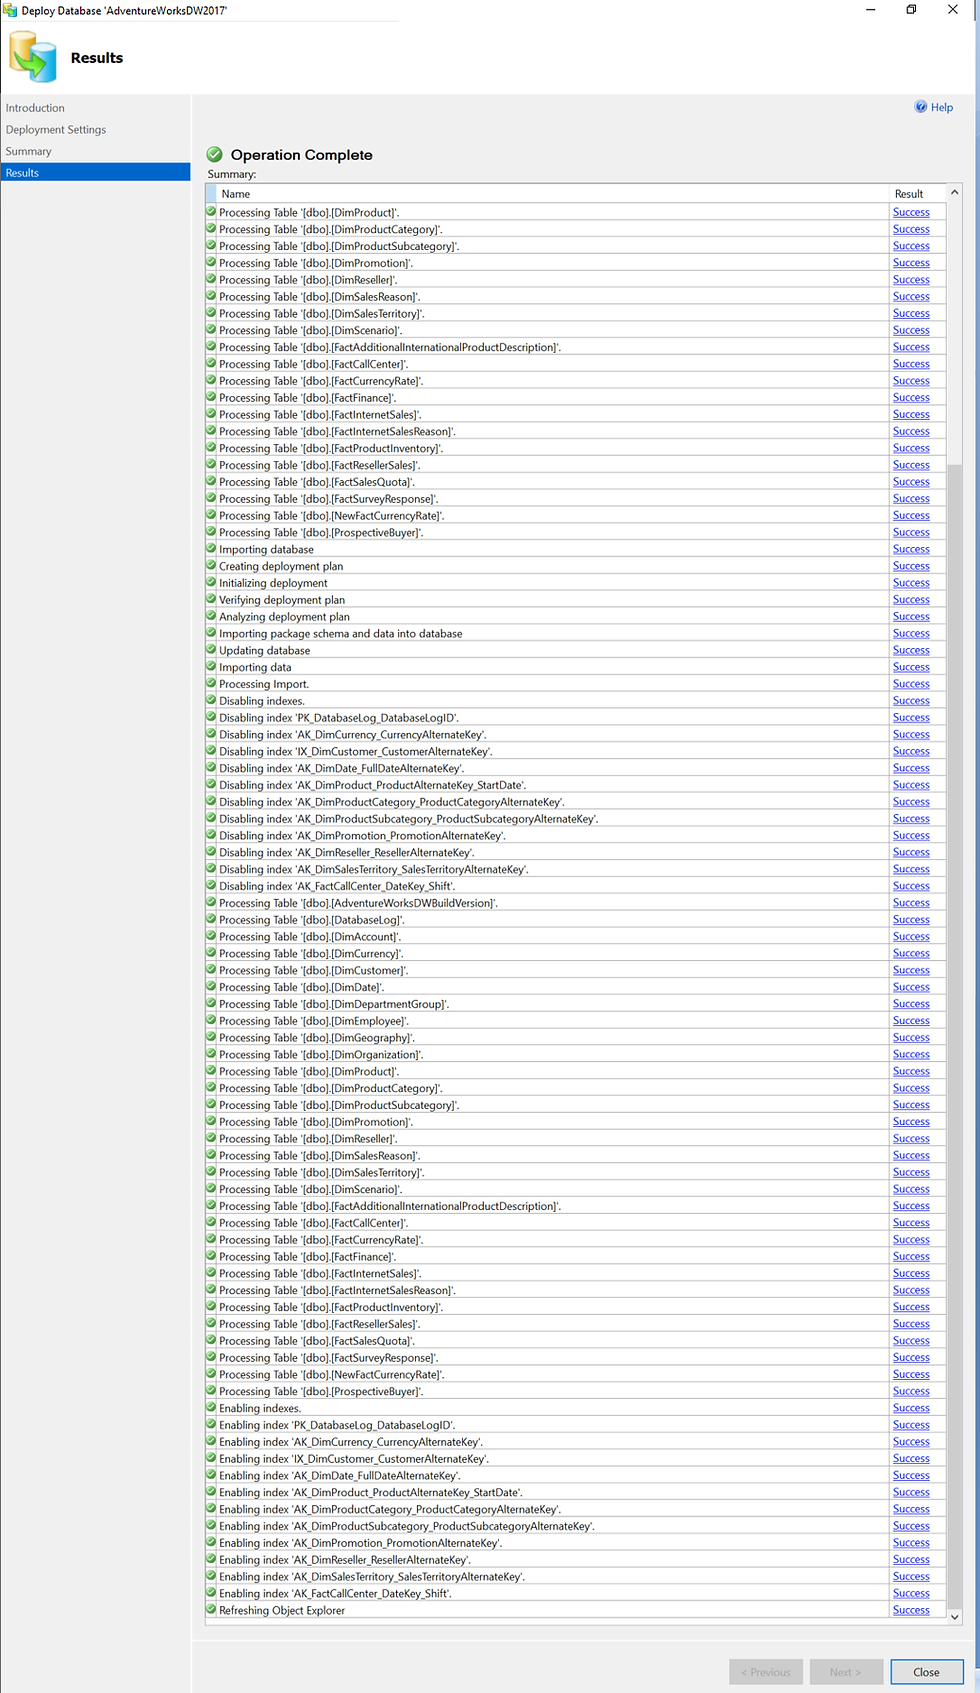This screenshot has width=980, height=1693.
Task: Click the Deploy Database wizard header icon
Action: click(33, 57)
